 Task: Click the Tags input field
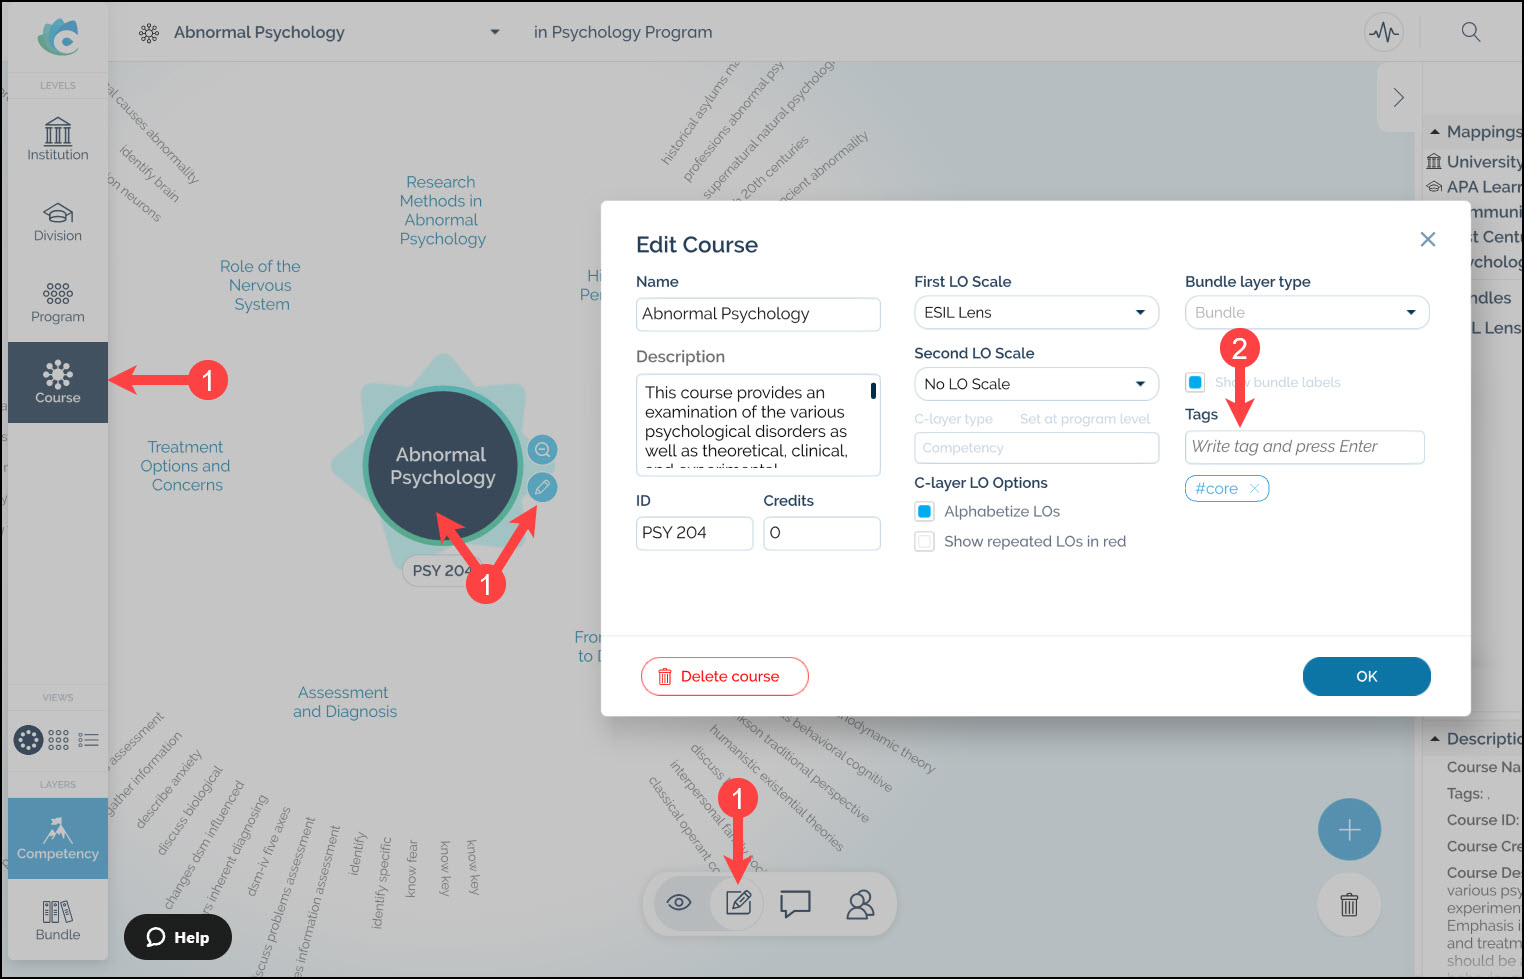pyautogui.click(x=1304, y=447)
